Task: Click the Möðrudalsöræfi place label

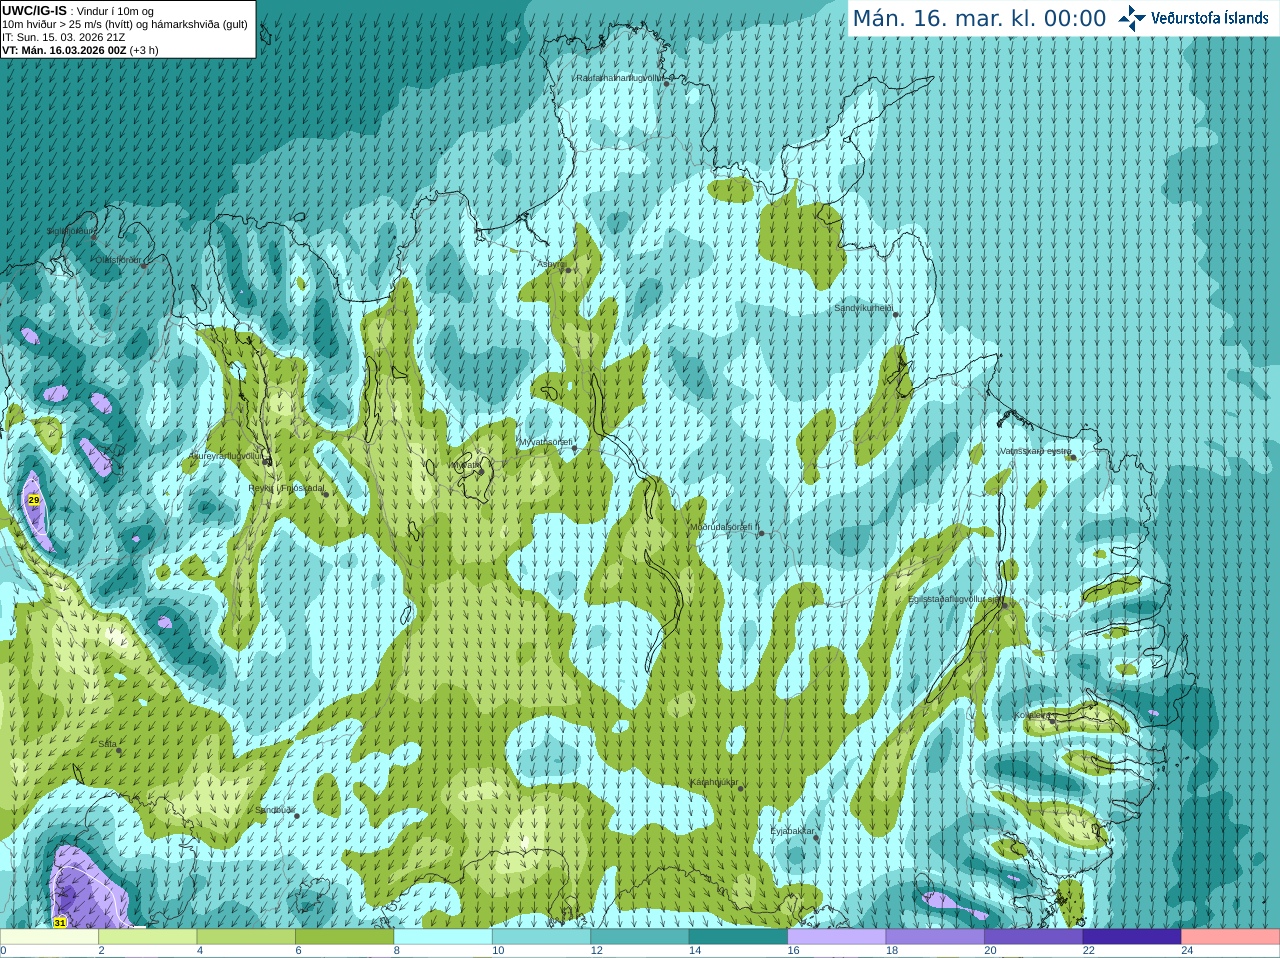Action: 724,527
